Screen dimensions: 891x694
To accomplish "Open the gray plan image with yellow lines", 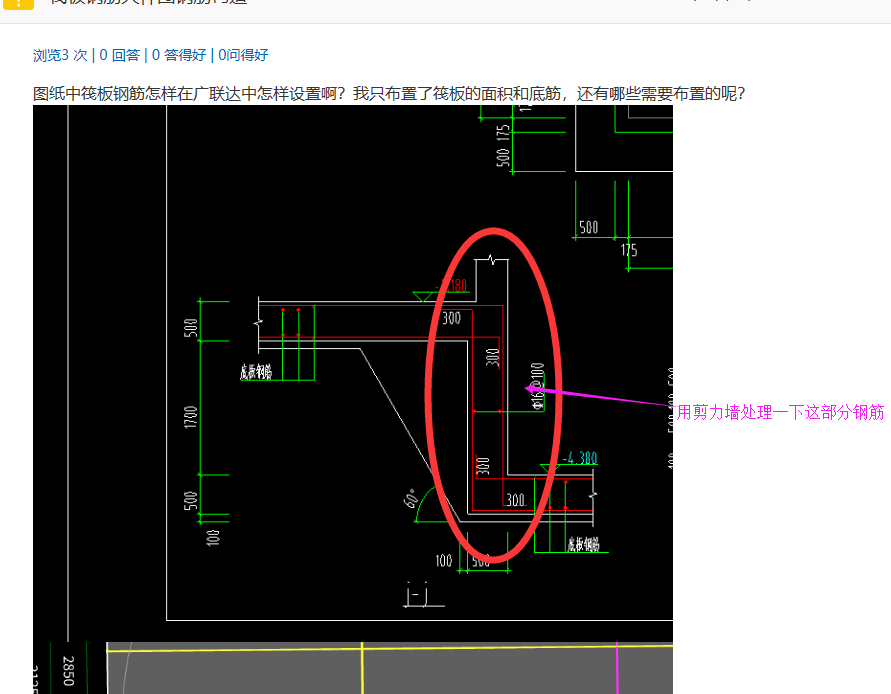I will [x=390, y=668].
